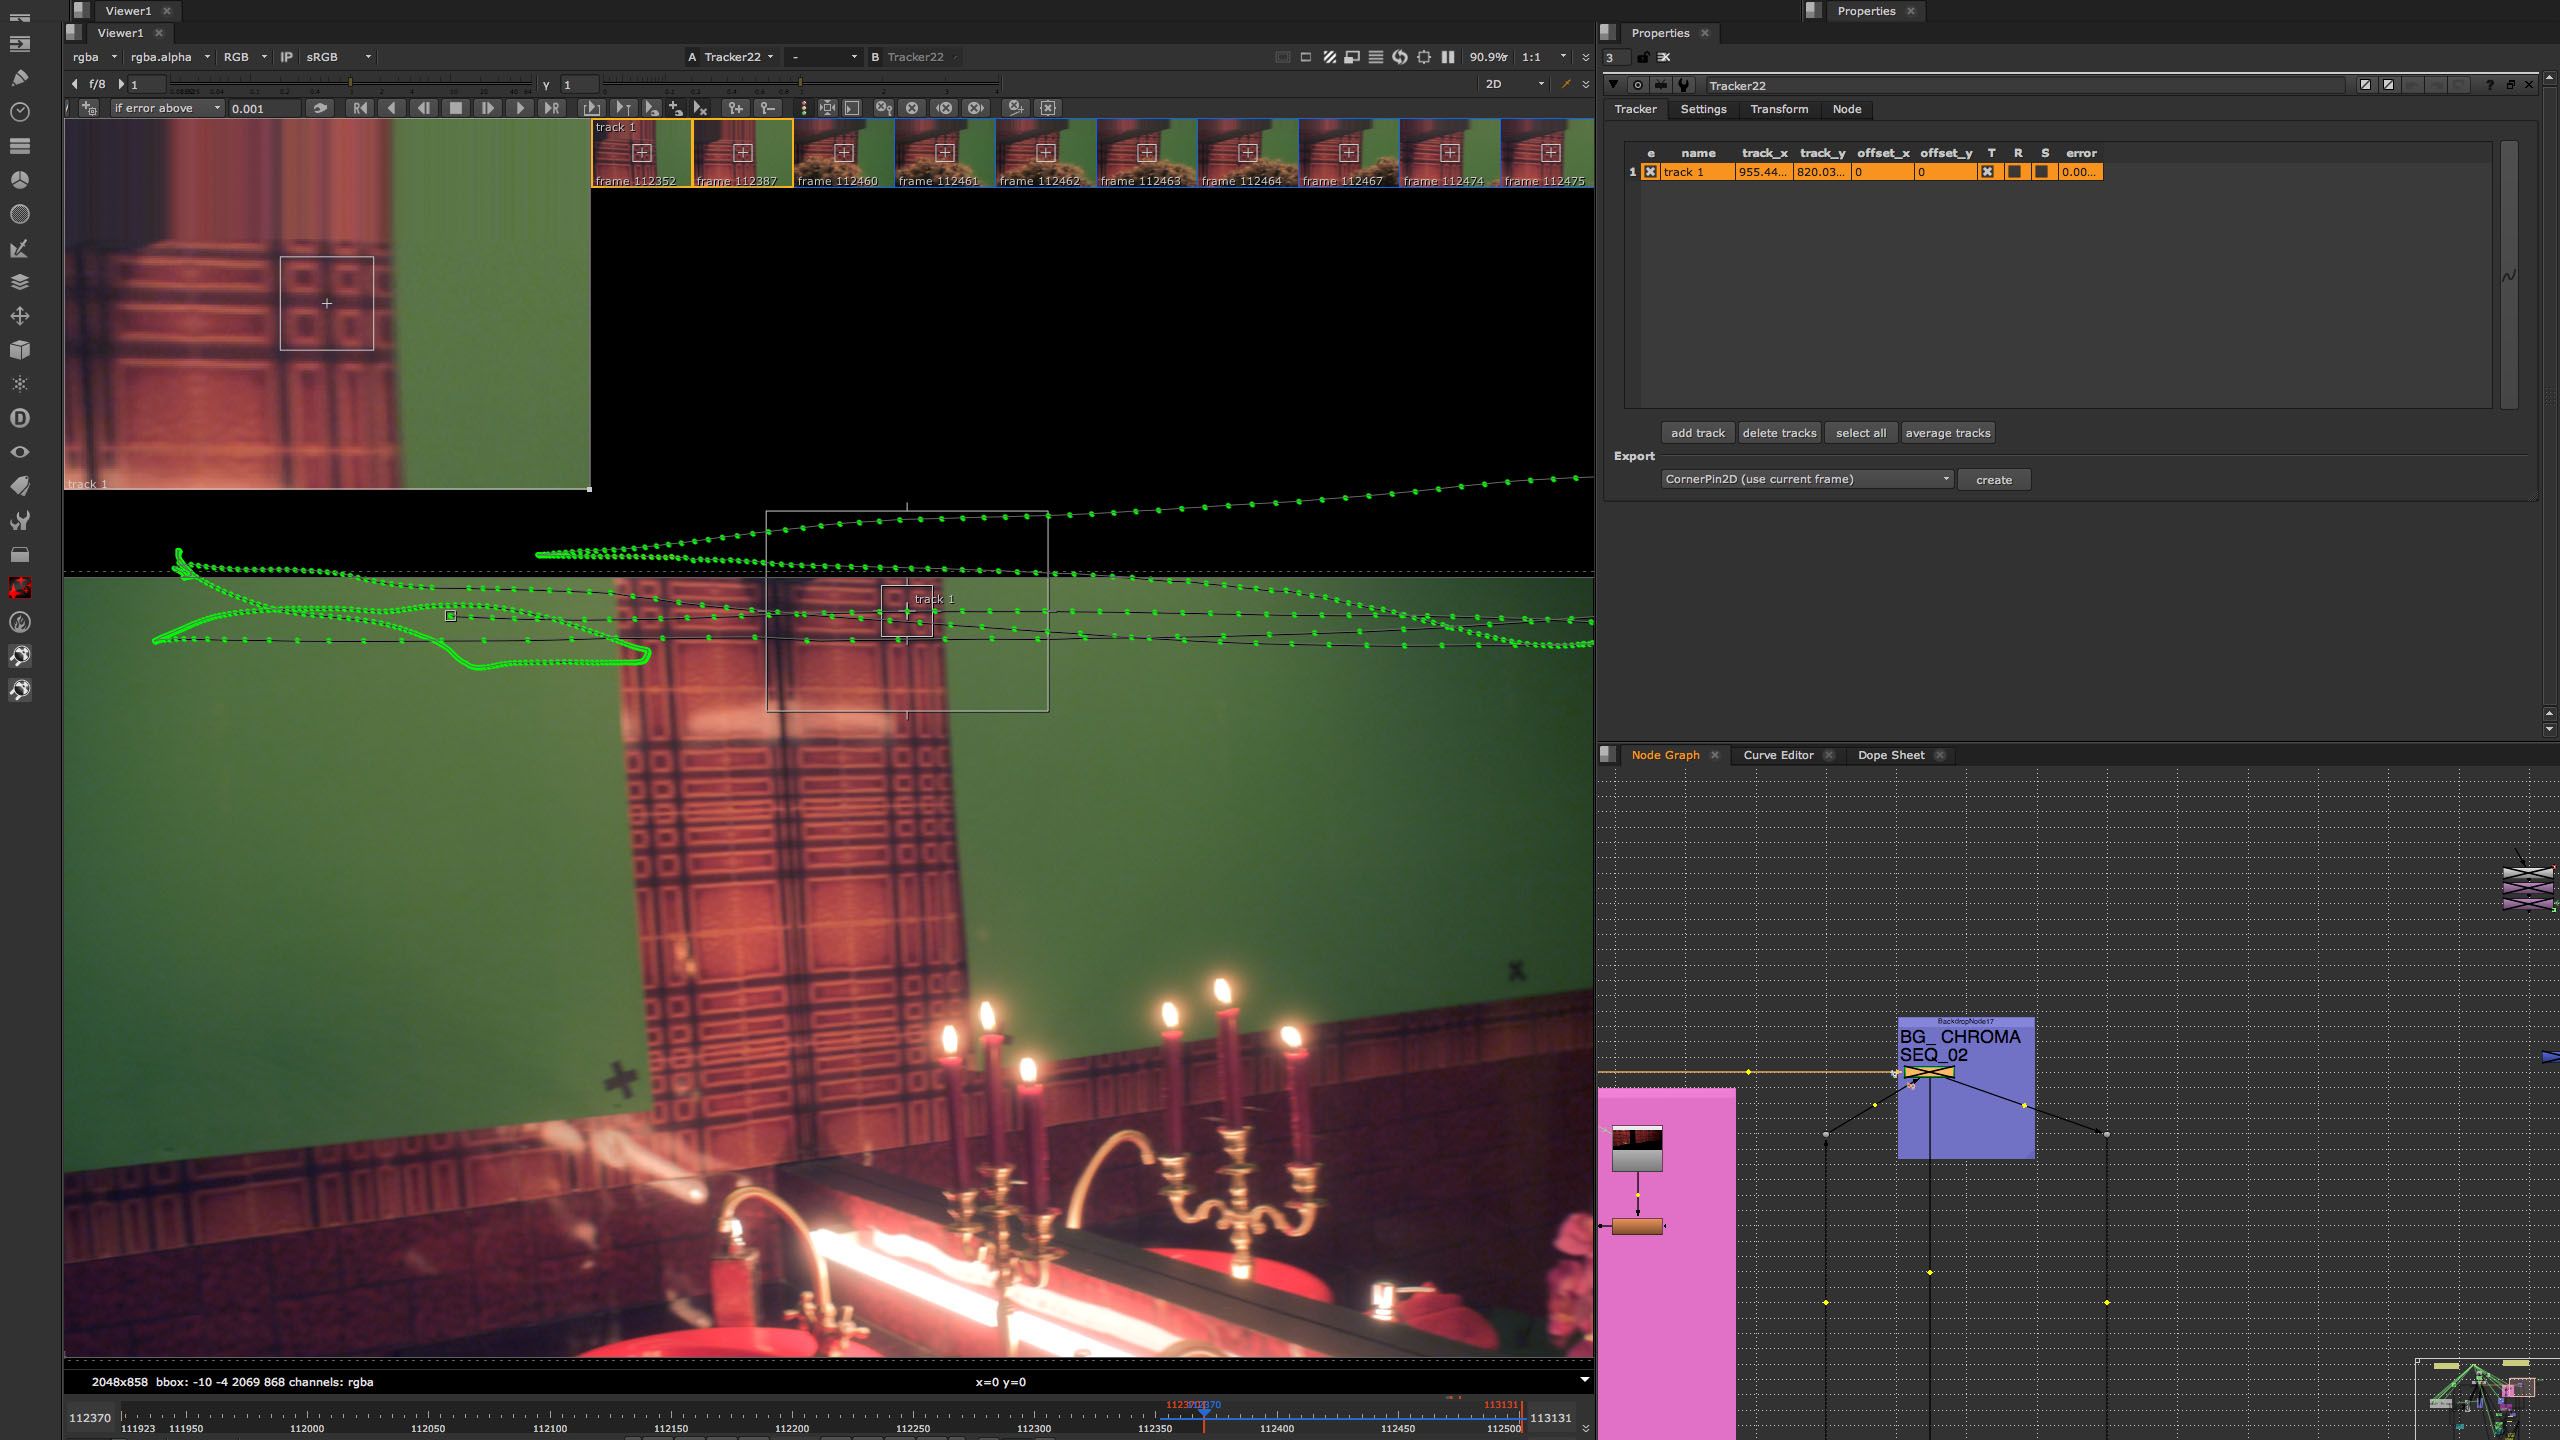Viewport: 2560px width, 1440px height.
Task: Toggle the R rotate checkbox for track 1
Action: point(2014,172)
